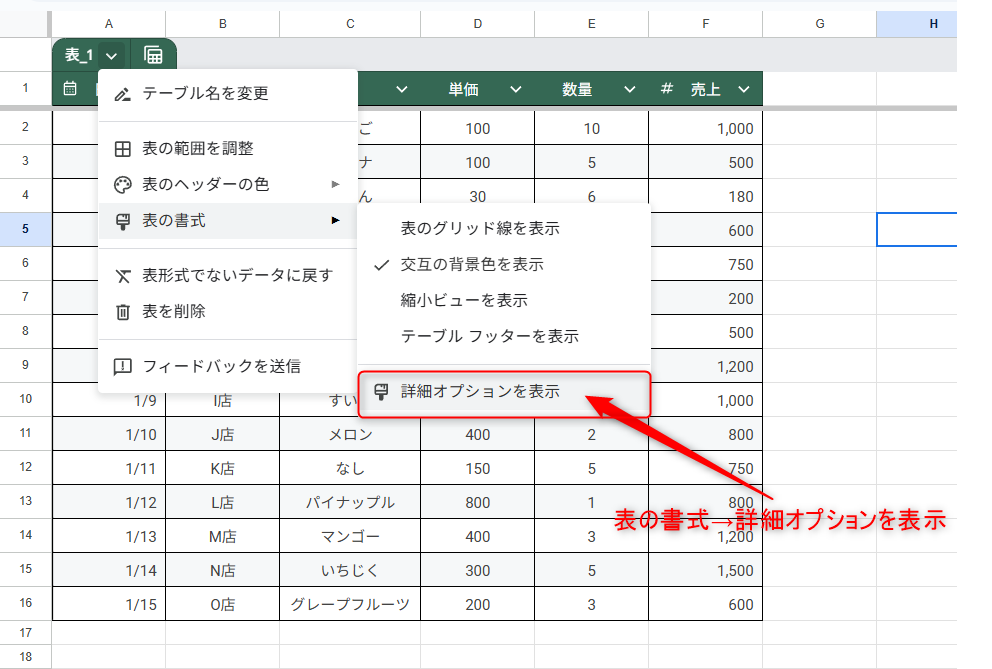The height and width of the screenshot is (669, 992).
Task: Select 縮小ビューを表示 from the submenu
Action: point(464,301)
